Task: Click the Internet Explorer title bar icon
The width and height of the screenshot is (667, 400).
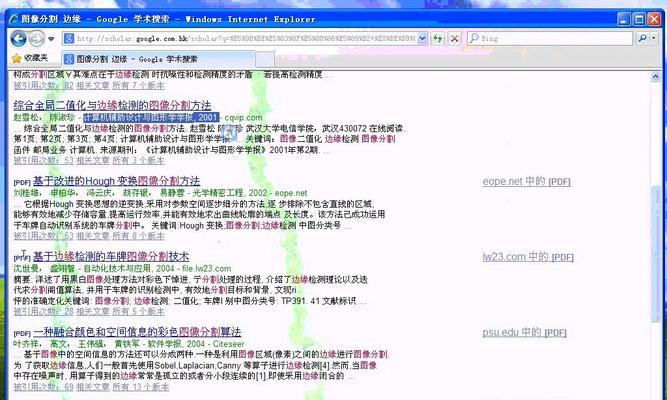Action: coord(14,19)
